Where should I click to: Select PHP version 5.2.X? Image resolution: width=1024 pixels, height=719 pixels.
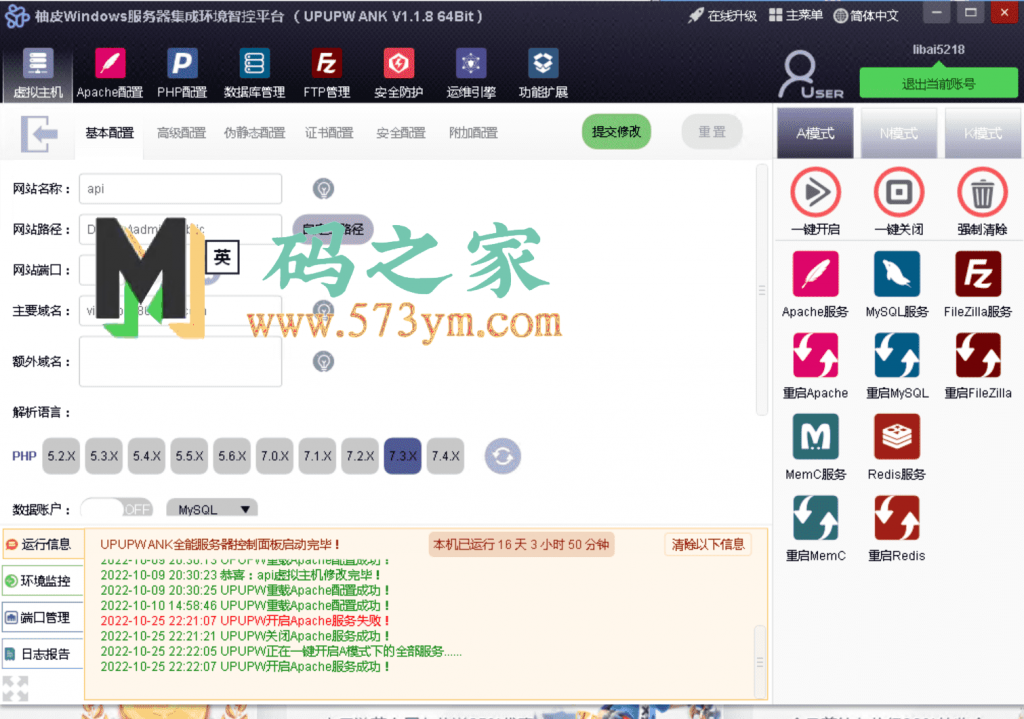pyautogui.click(x=61, y=456)
